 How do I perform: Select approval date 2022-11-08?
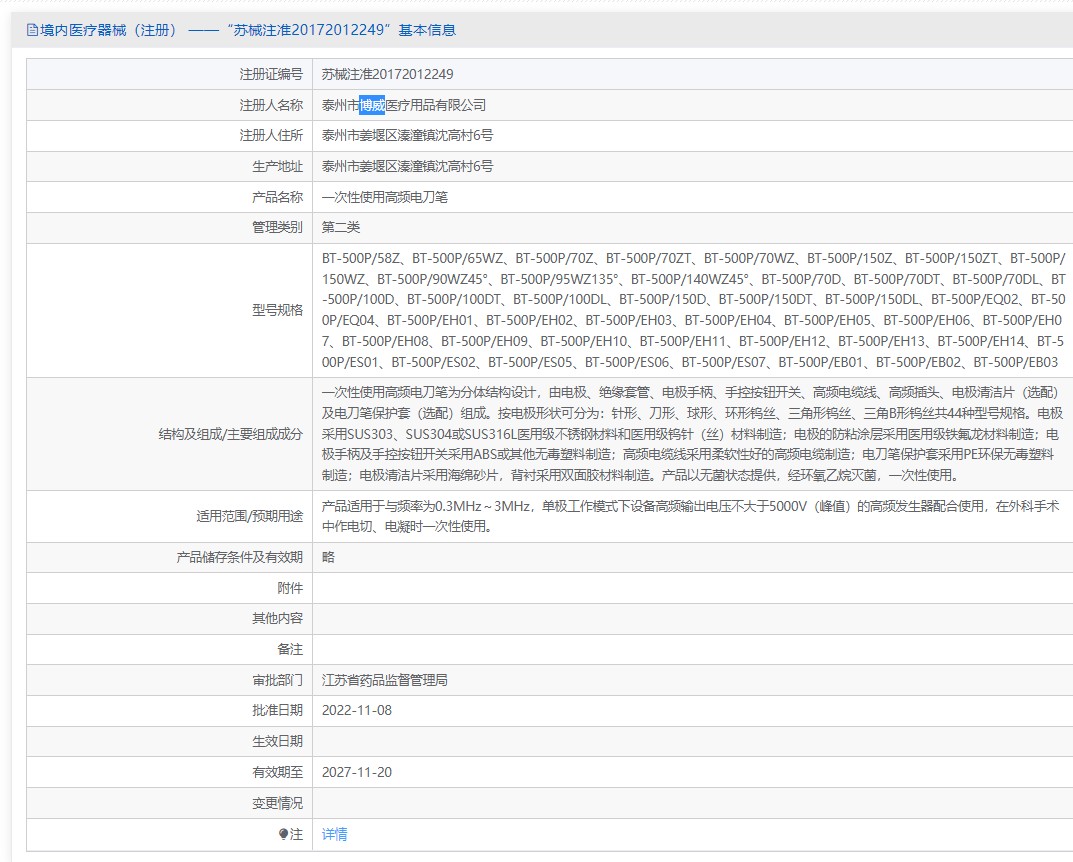click(x=357, y=710)
